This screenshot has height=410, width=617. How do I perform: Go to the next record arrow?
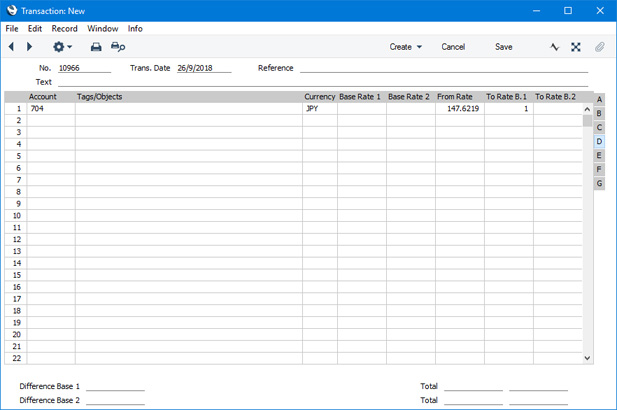tap(29, 47)
